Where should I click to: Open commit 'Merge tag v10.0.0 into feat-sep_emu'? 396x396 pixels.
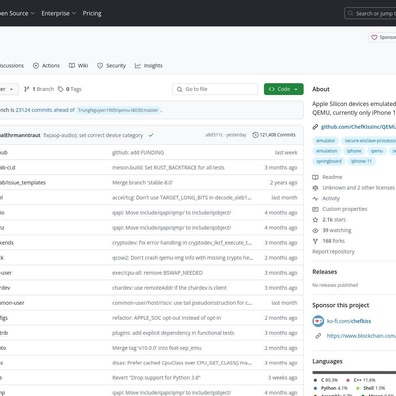[157, 348]
